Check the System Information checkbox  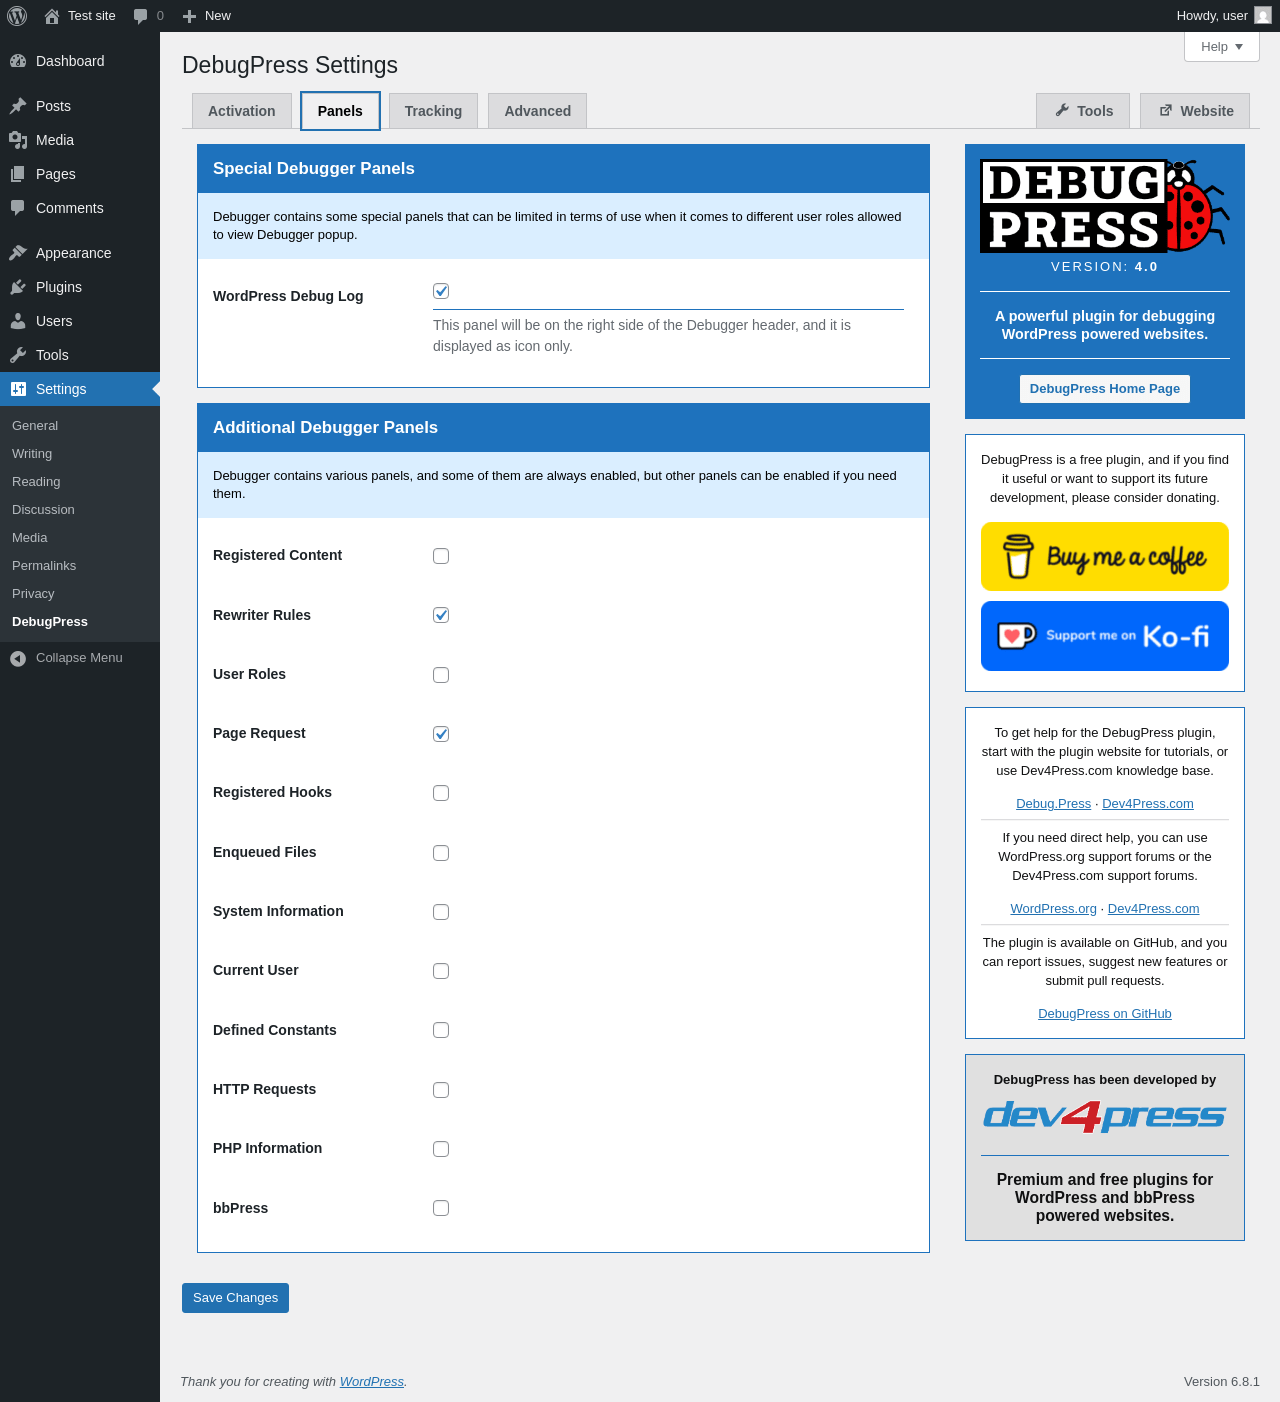(x=441, y=912)
